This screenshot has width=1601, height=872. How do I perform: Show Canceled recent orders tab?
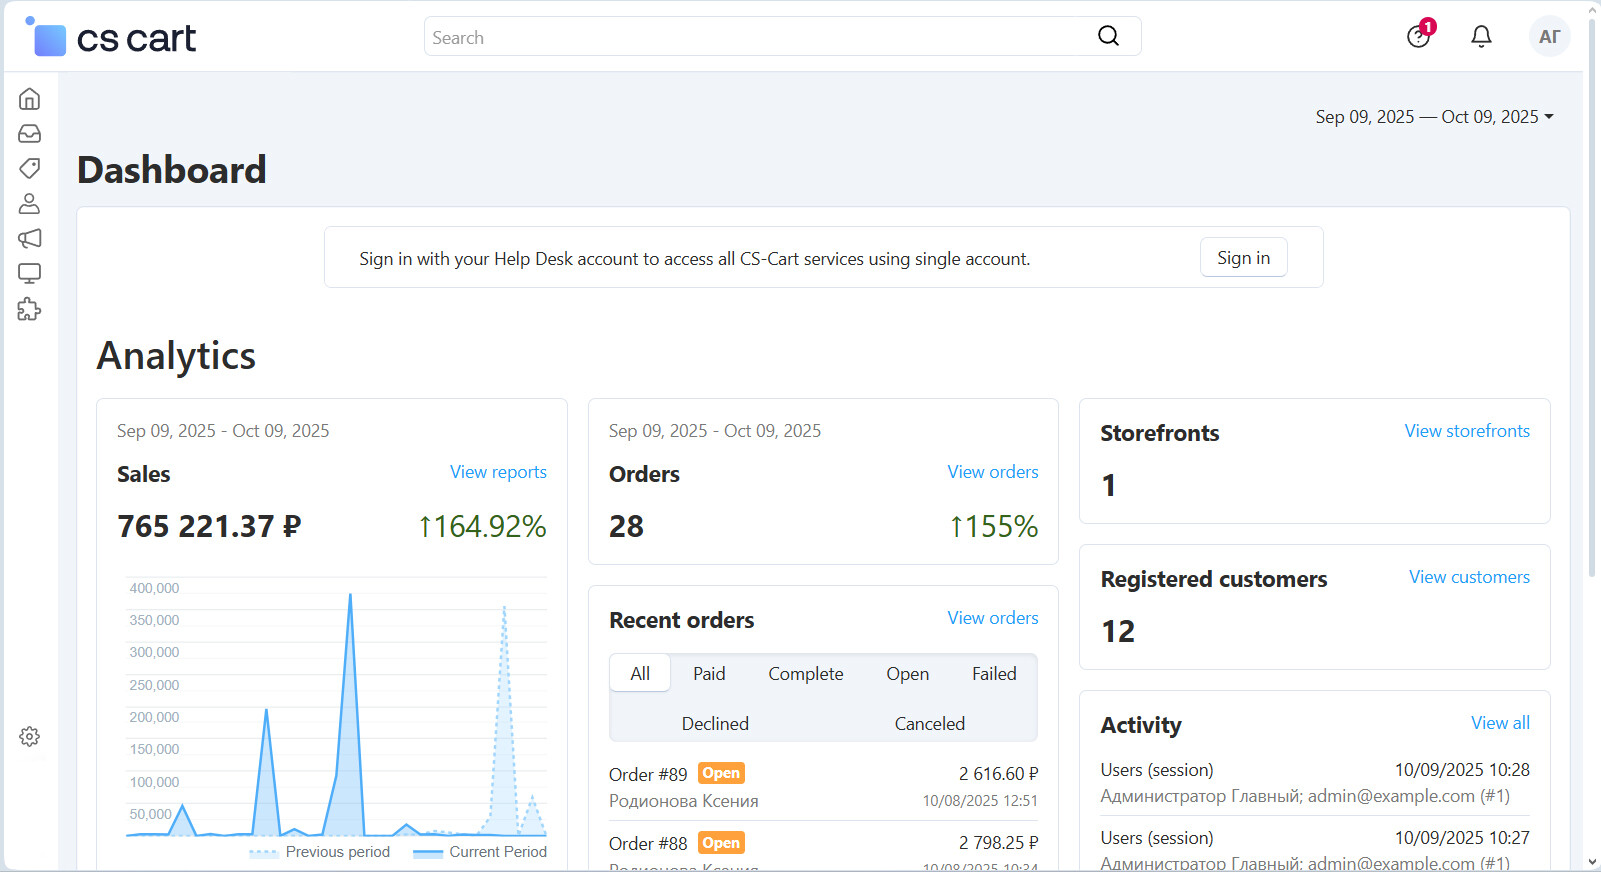tap(929, 724)
